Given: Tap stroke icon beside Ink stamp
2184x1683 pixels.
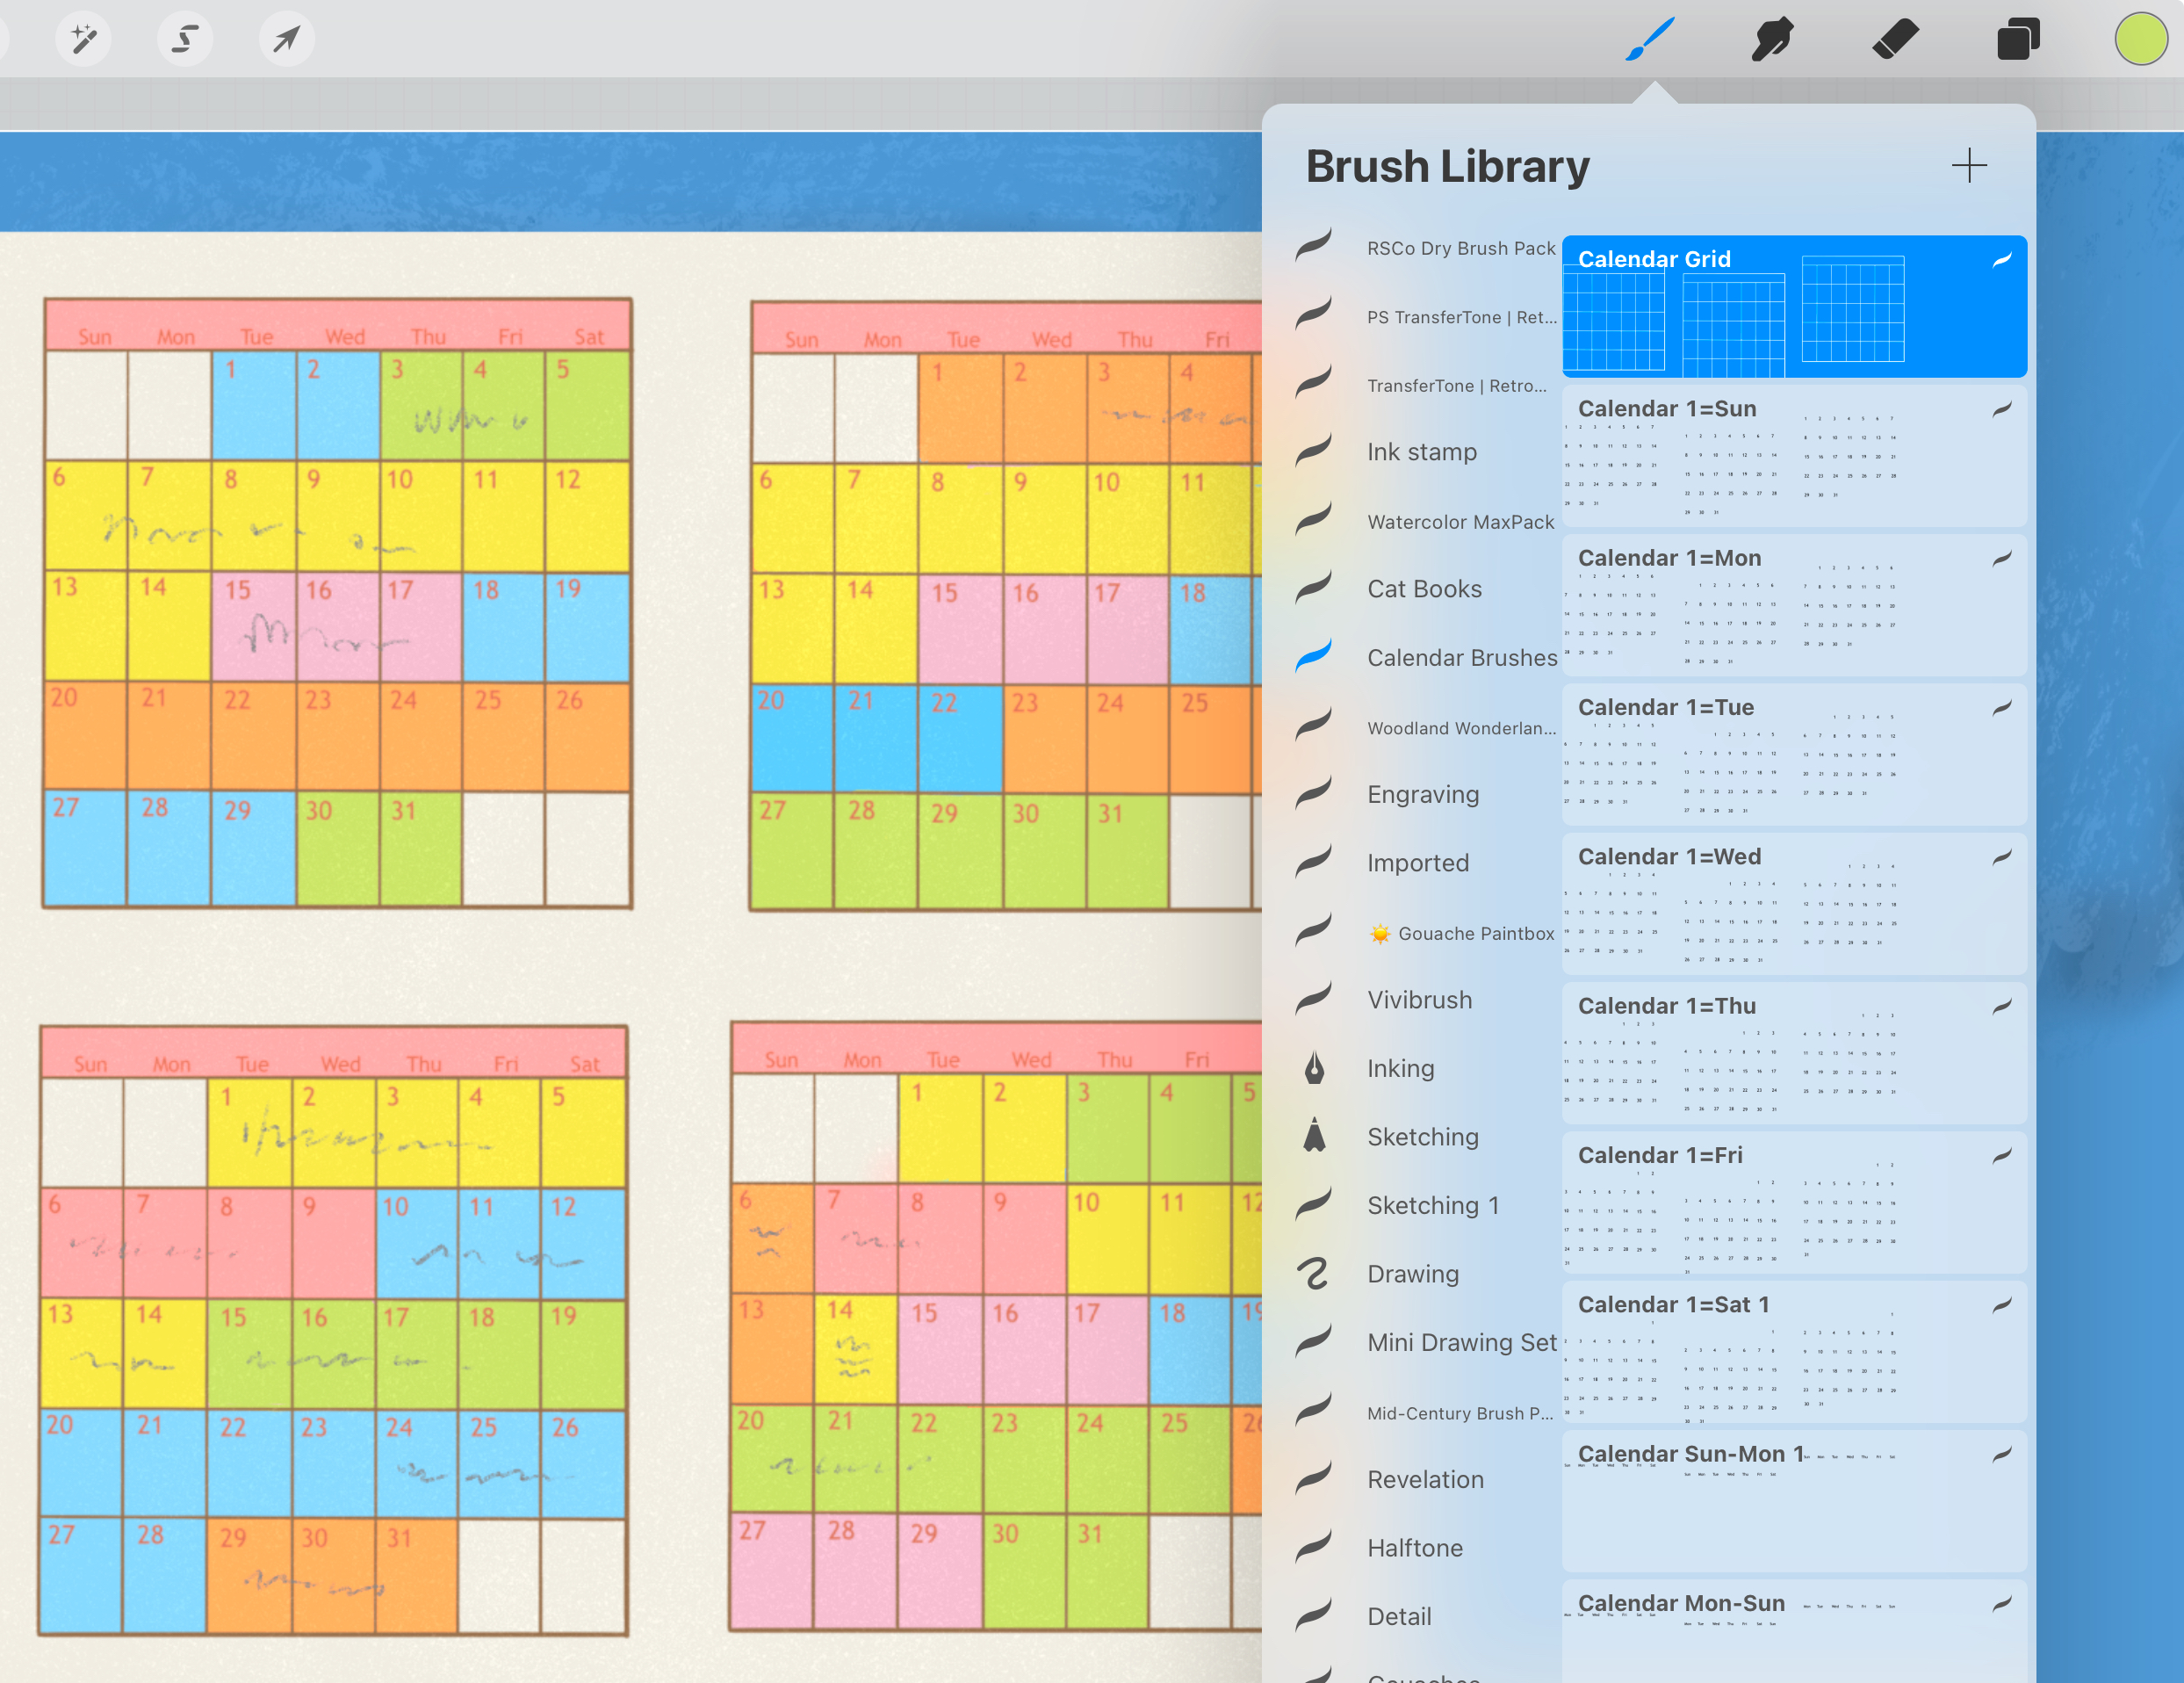Looking at the screenshot, I should [1313, 450].
